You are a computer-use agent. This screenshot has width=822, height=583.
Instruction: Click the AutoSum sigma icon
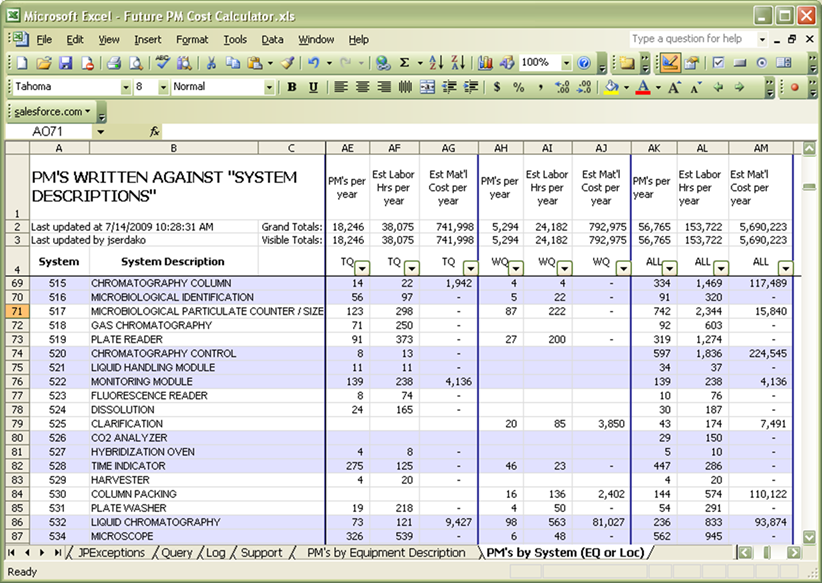point(404,63)
